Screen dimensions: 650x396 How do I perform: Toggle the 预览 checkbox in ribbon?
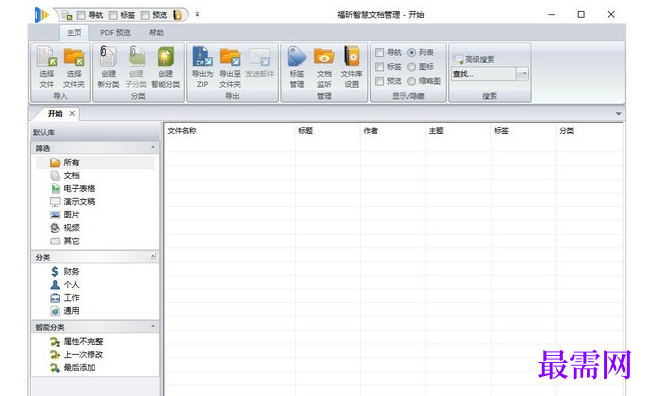click(x=379, y=81)
